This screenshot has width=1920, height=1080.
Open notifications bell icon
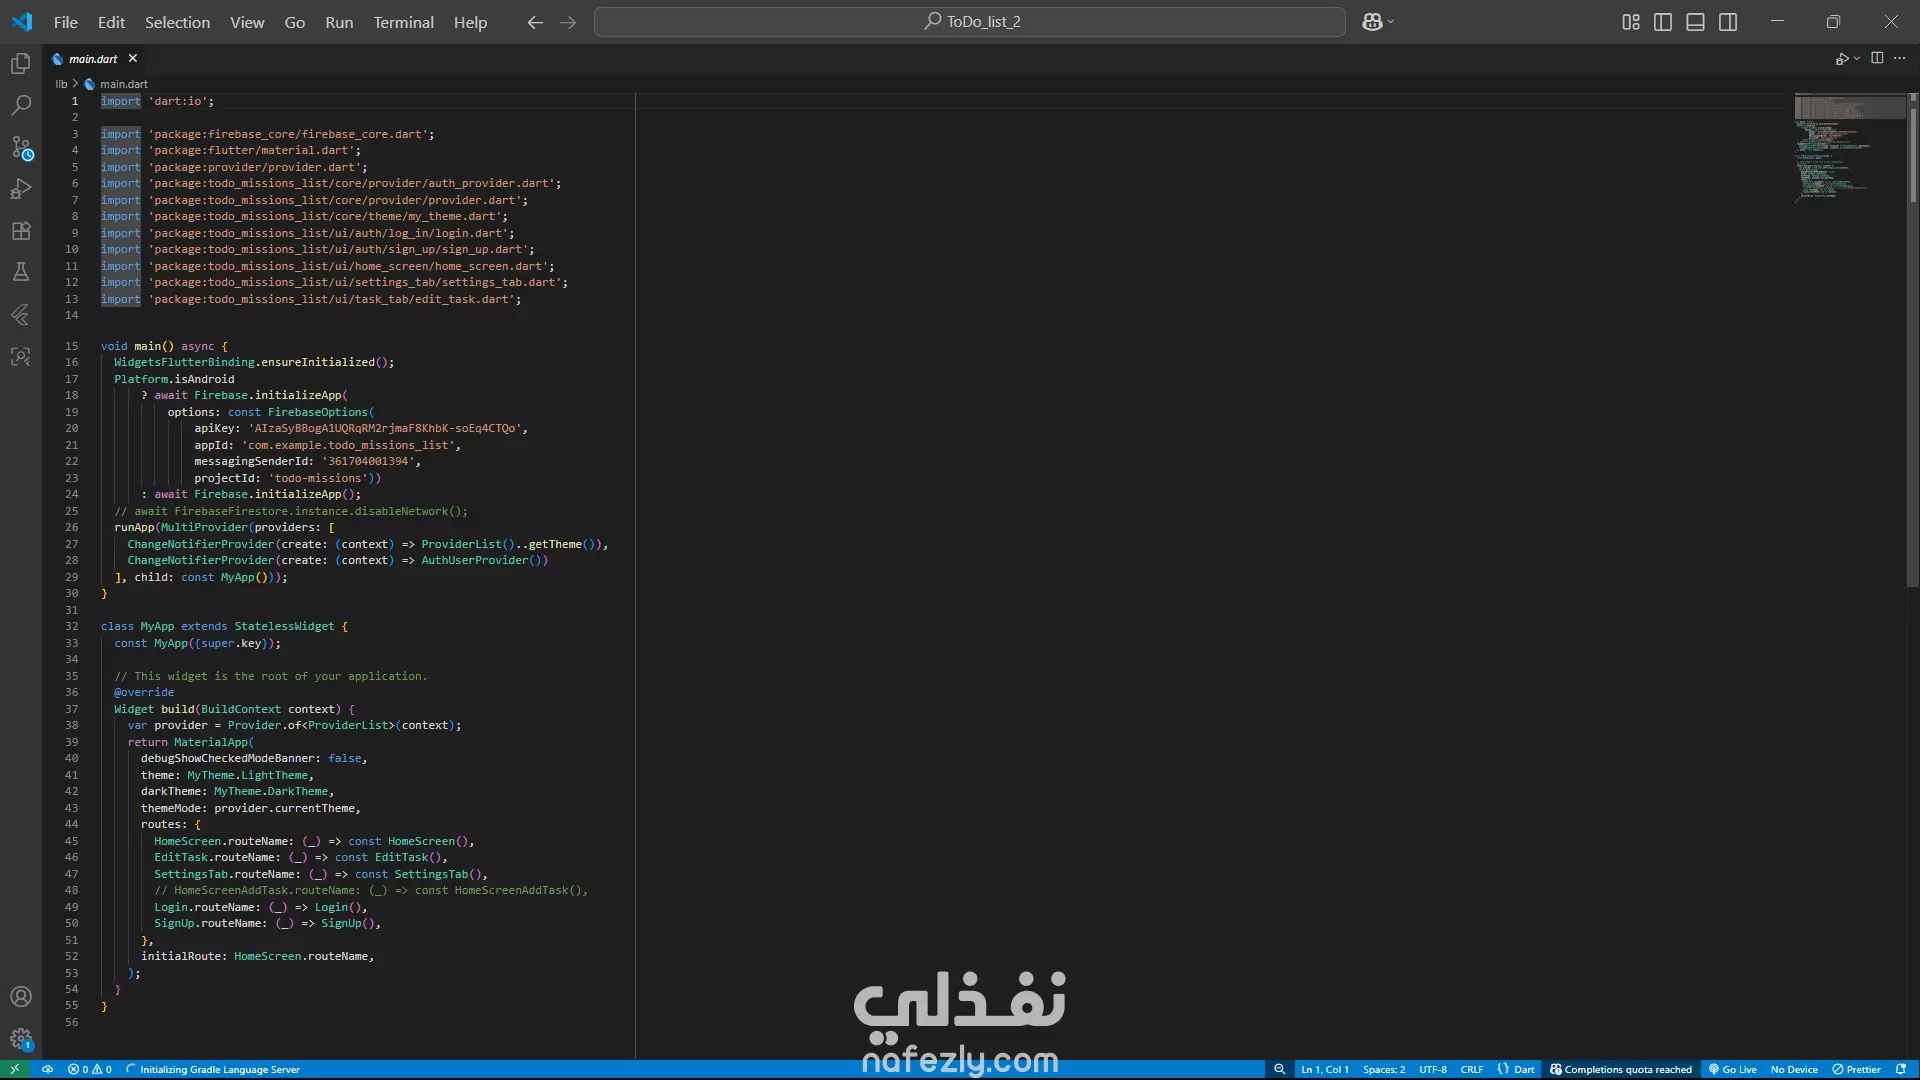pos(1901,1069)
